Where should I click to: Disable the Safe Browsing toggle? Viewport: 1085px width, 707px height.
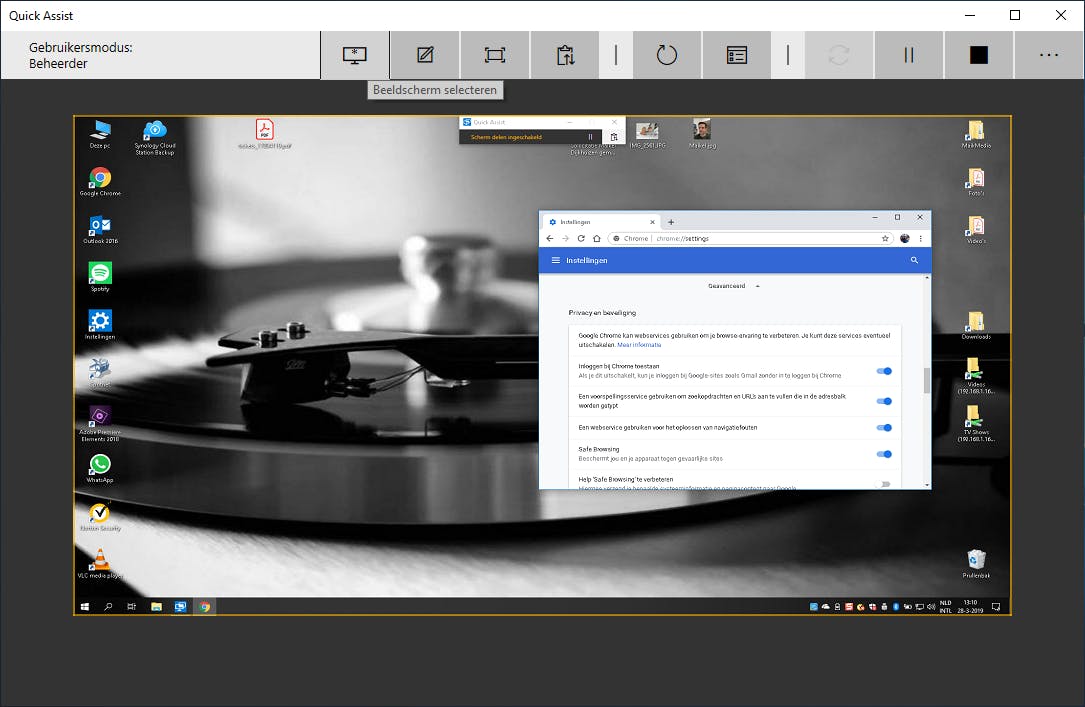pos(883,454)
